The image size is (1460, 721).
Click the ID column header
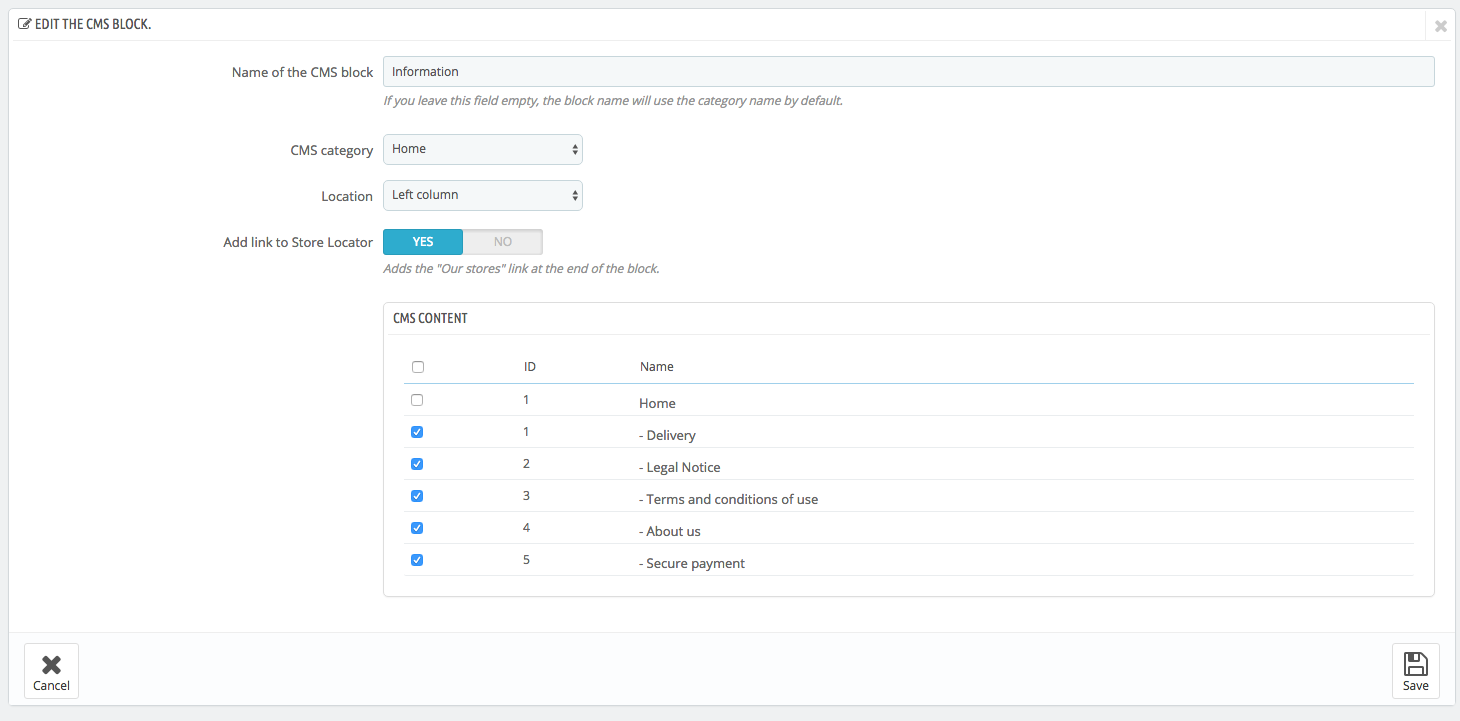[530, 367]
